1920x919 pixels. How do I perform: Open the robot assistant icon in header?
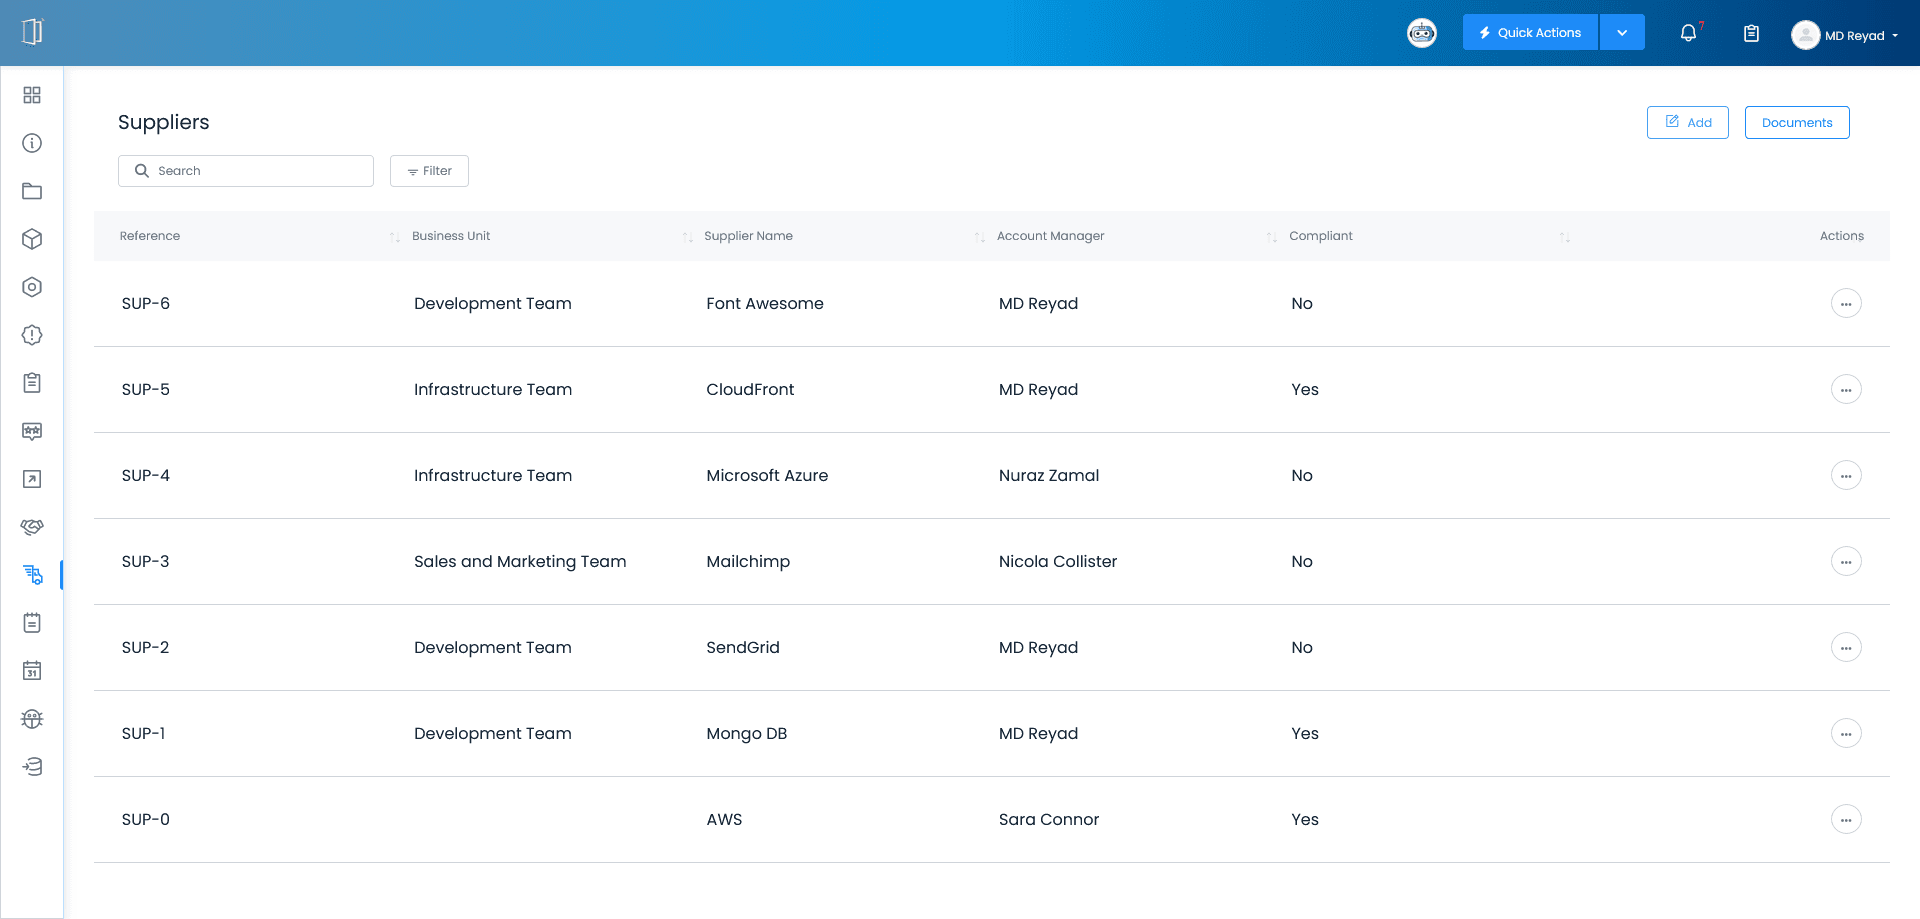pyautogui.click(x=1421, y=33)
